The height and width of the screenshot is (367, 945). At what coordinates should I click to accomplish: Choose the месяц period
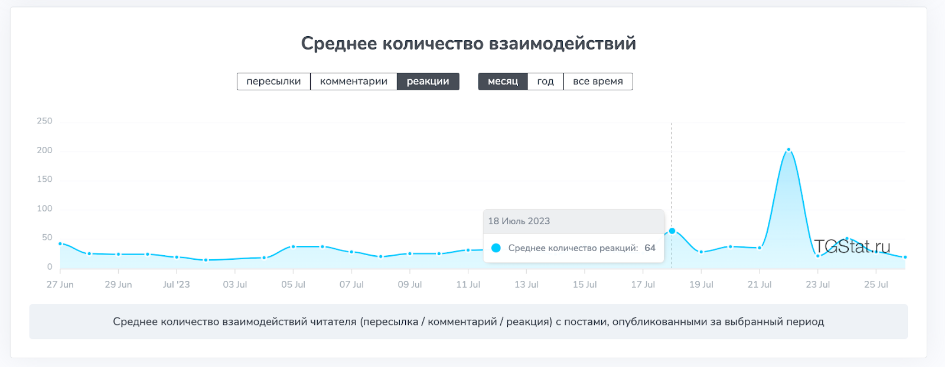coord(503,81)
